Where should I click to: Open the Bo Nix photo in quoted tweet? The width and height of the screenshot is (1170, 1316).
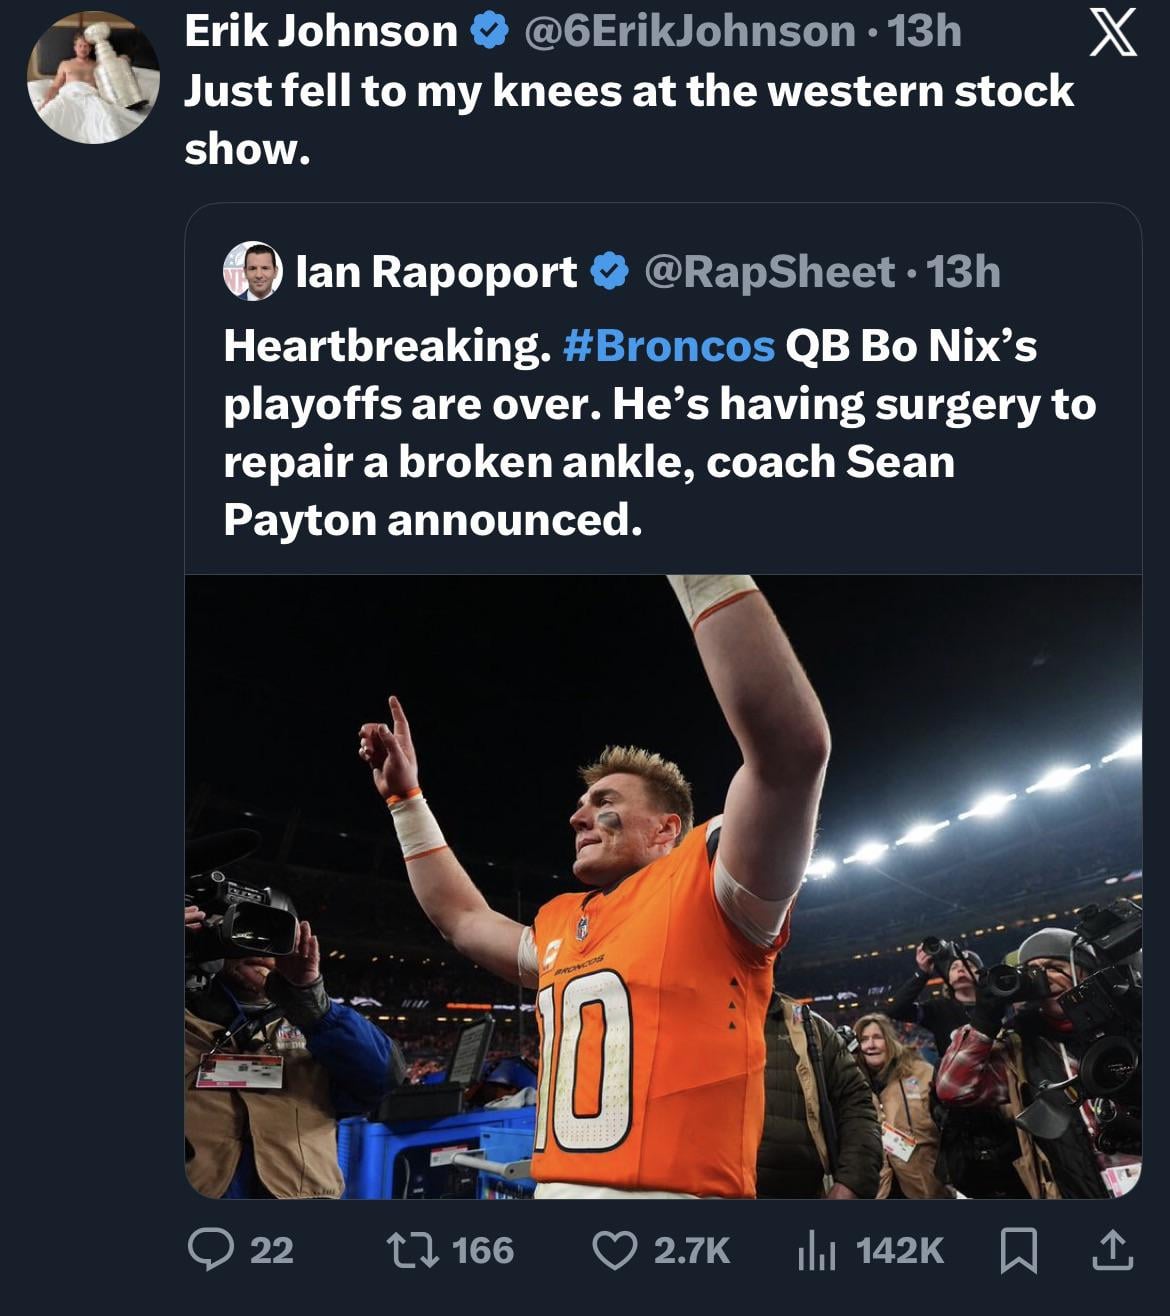click(663, 886)
